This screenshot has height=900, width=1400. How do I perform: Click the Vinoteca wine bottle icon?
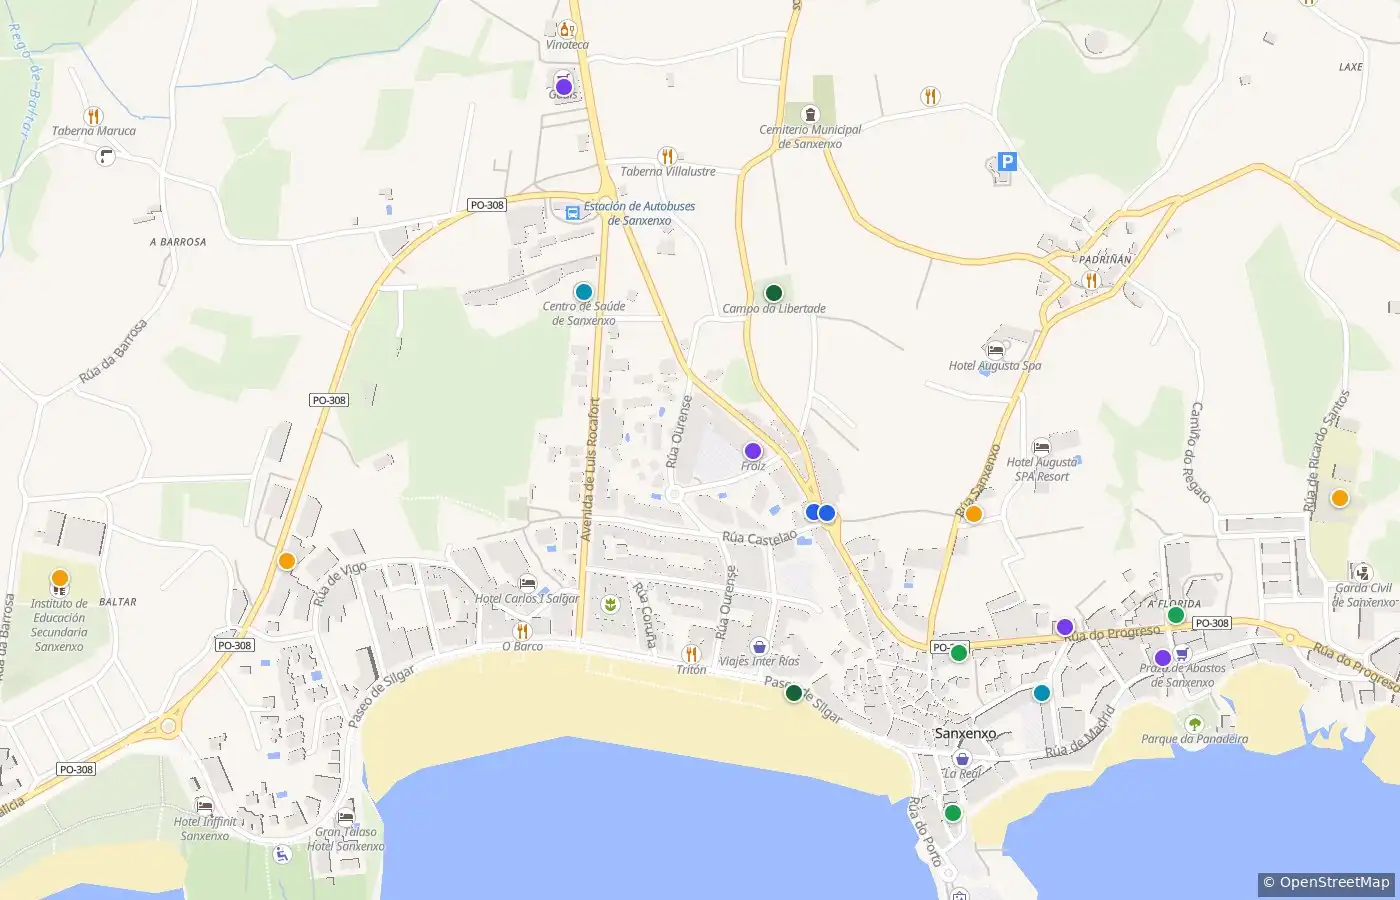click(x=567, y=29)
